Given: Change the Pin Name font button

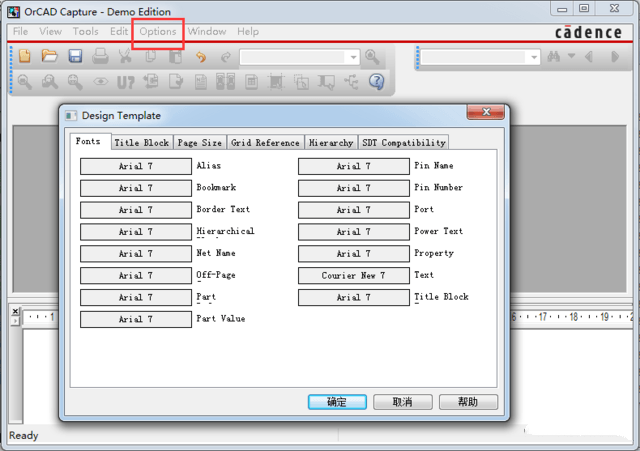Looking at the screenshot, I should [x=354, y=166].
